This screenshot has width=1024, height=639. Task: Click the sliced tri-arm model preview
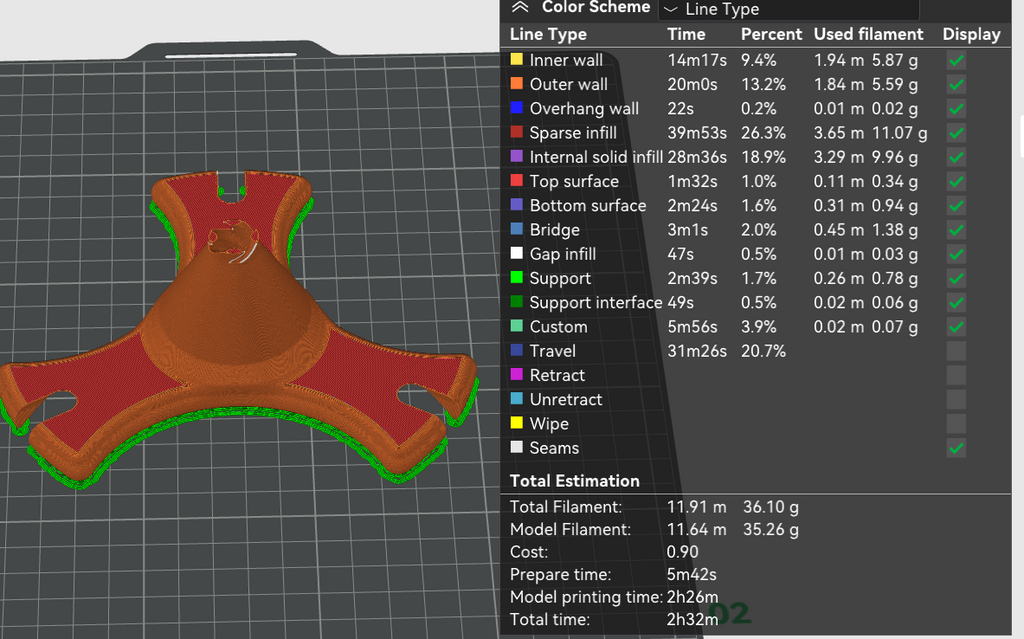[238, 330]
